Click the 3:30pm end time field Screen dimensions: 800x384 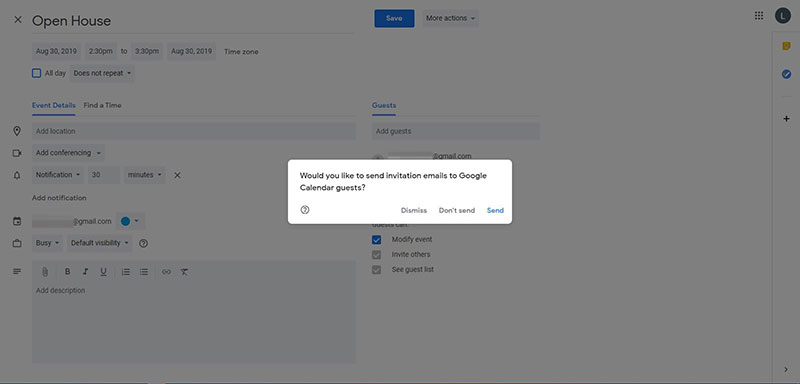tap(147, 52)
